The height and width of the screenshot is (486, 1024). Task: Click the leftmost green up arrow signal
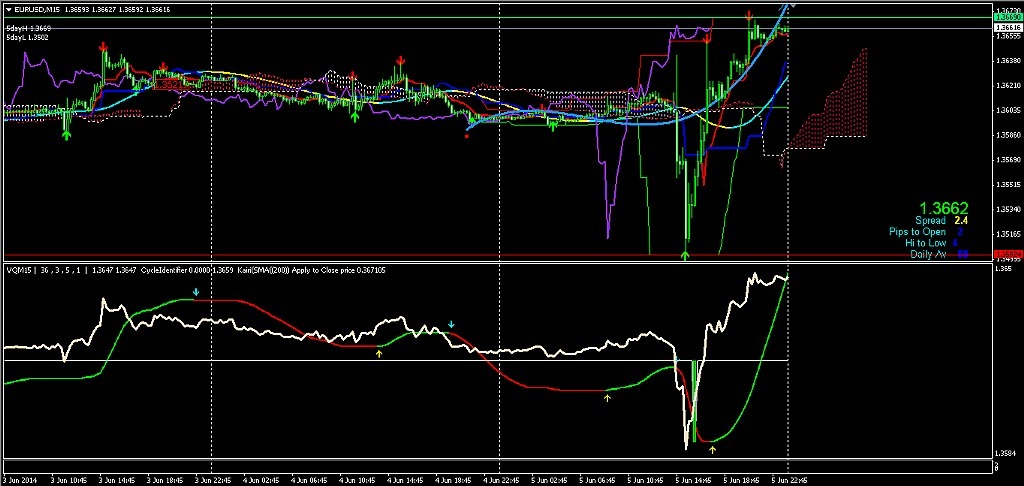click(66, 134)
